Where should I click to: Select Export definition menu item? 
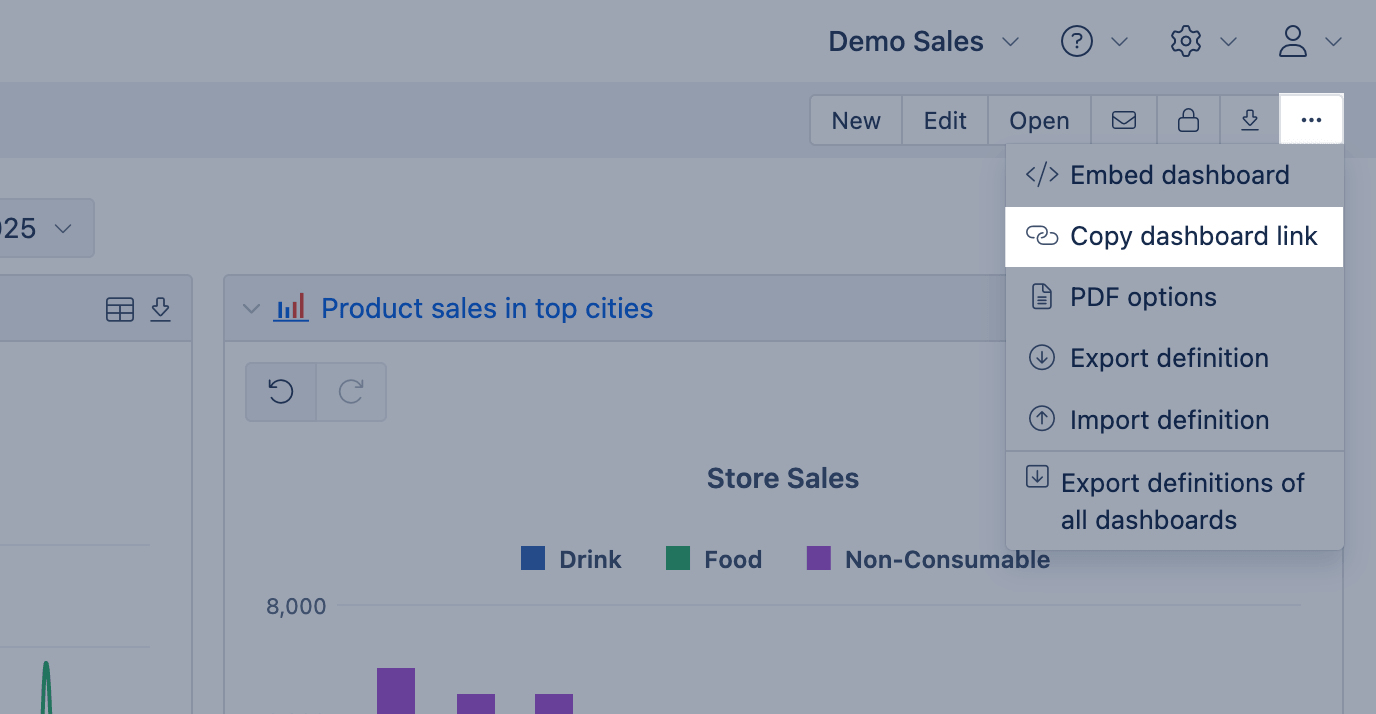pyautogui.click(x=1174, y=358)
